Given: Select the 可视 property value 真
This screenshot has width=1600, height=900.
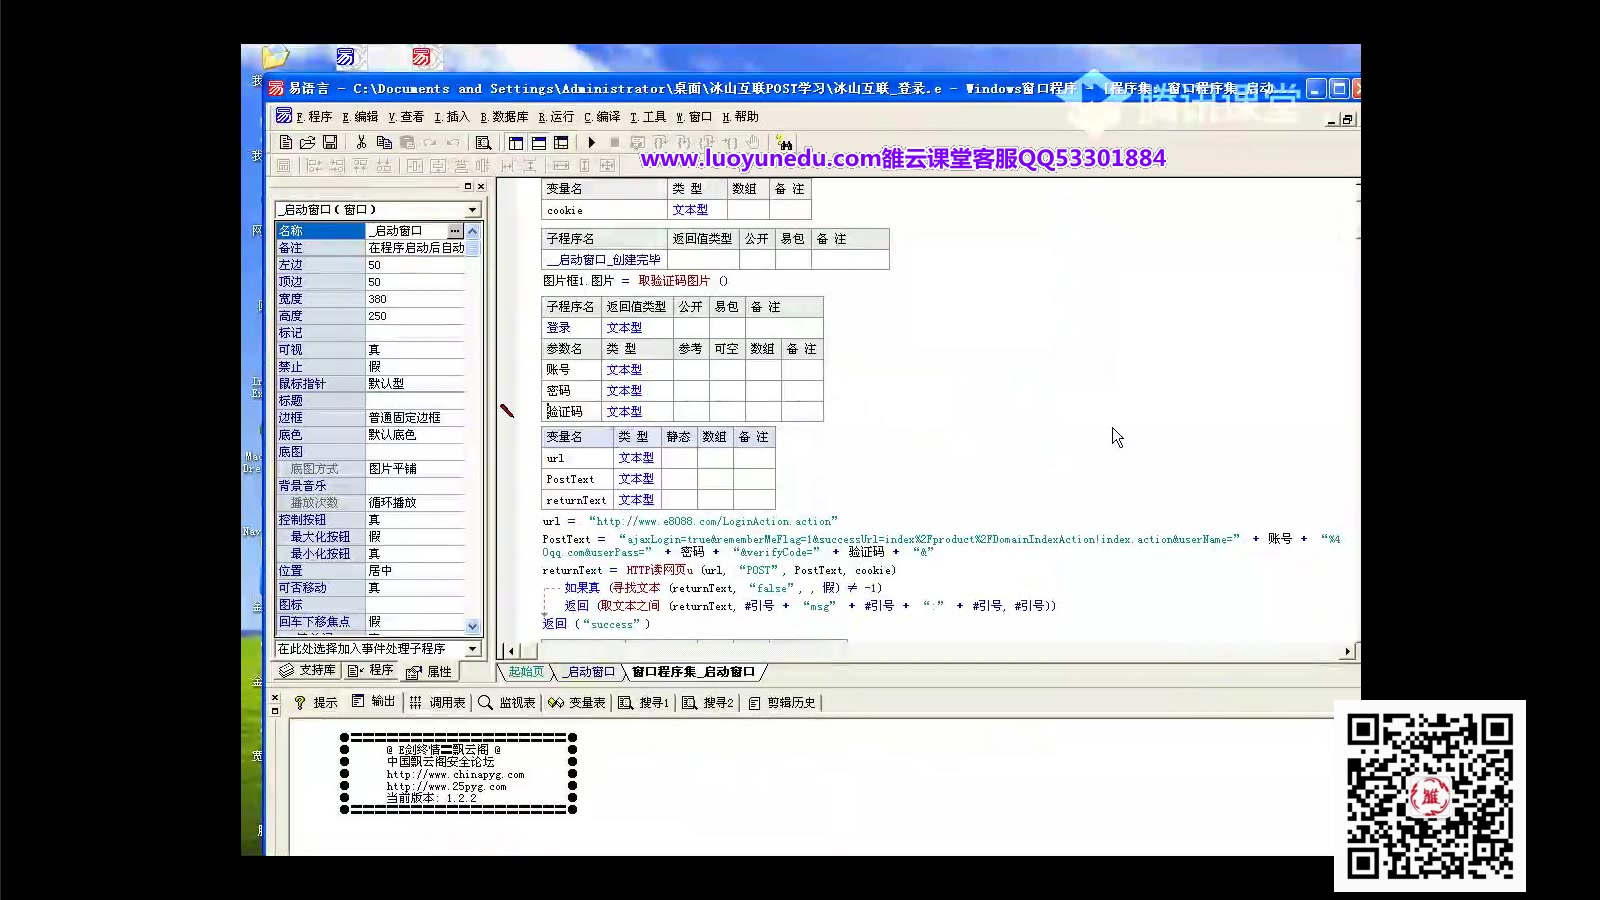Looking at the screenshot, I should (x=415, y=350).
